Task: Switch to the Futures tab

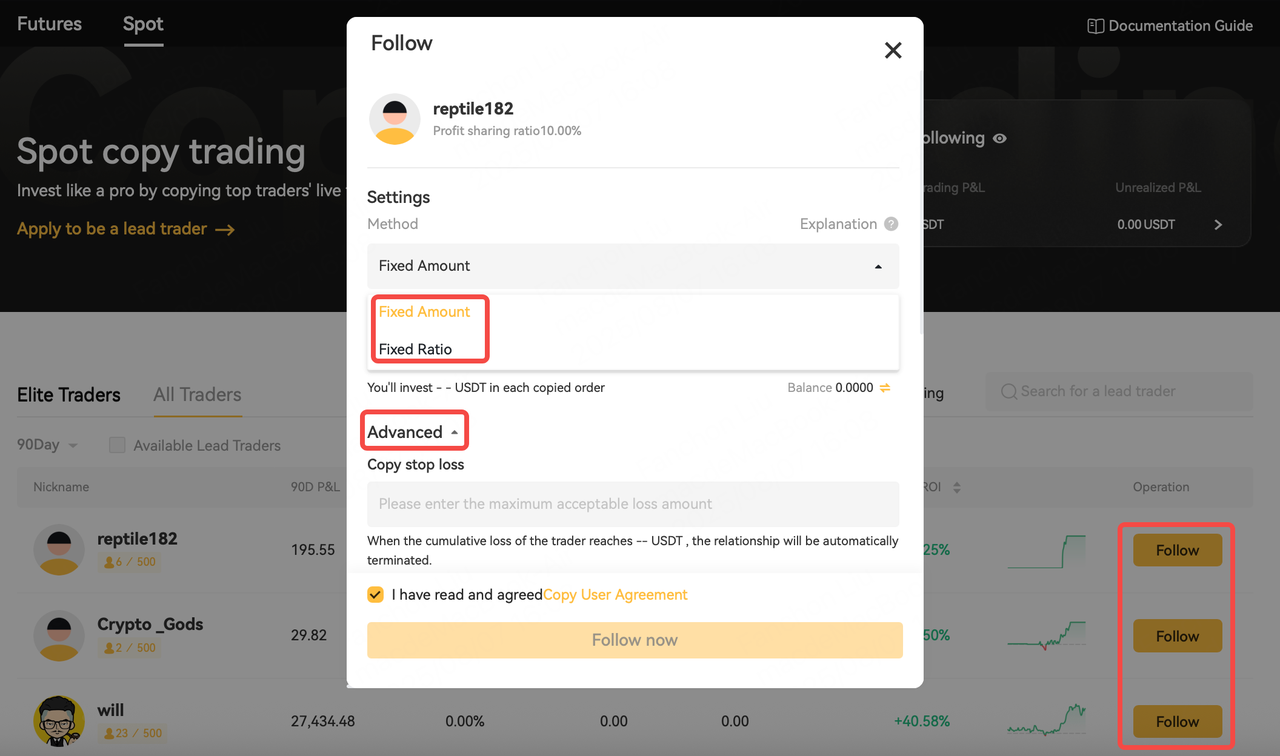Action: [49, 24]
